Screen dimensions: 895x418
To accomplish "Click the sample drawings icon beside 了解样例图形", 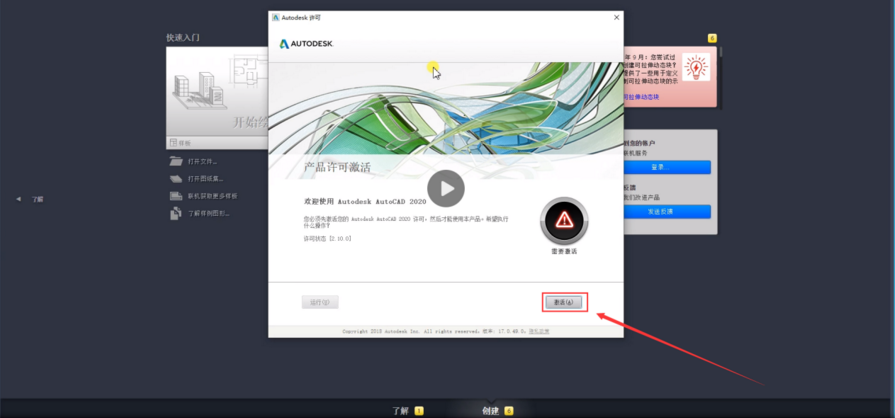I will point(176,214).
